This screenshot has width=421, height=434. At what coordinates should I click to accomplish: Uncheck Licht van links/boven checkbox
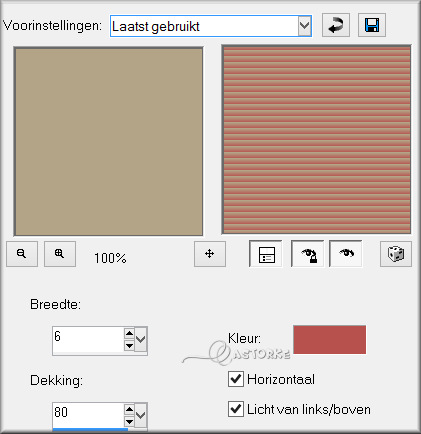[x=236, y=409]
